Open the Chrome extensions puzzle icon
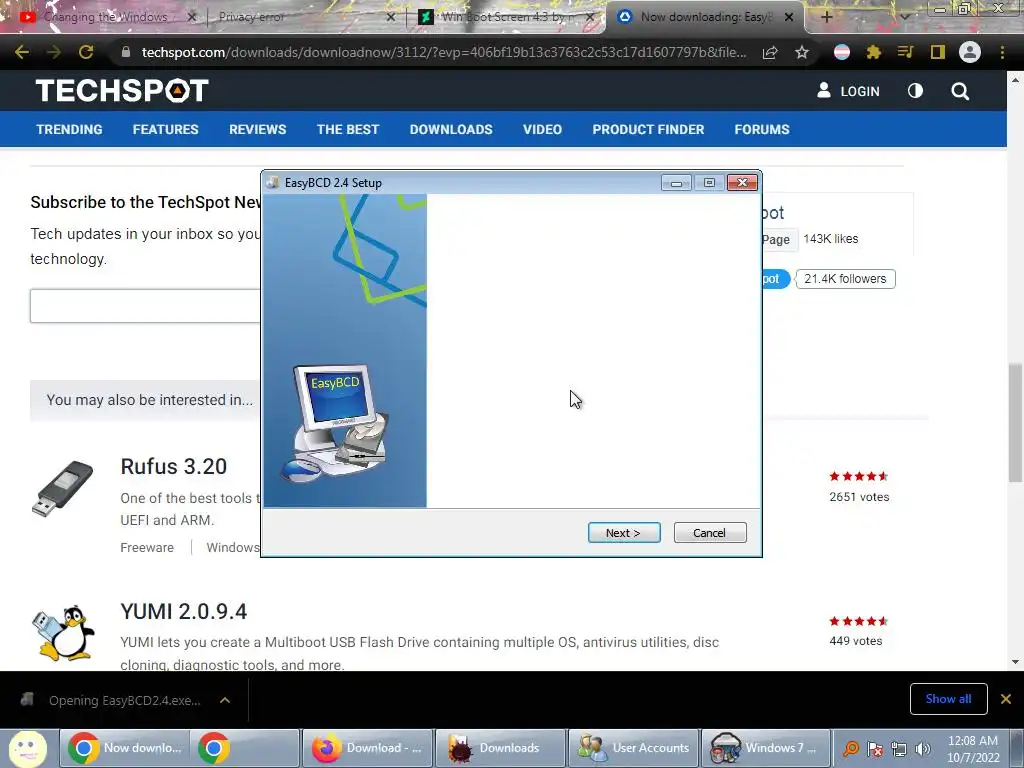1024x768 pixels. 873,52
